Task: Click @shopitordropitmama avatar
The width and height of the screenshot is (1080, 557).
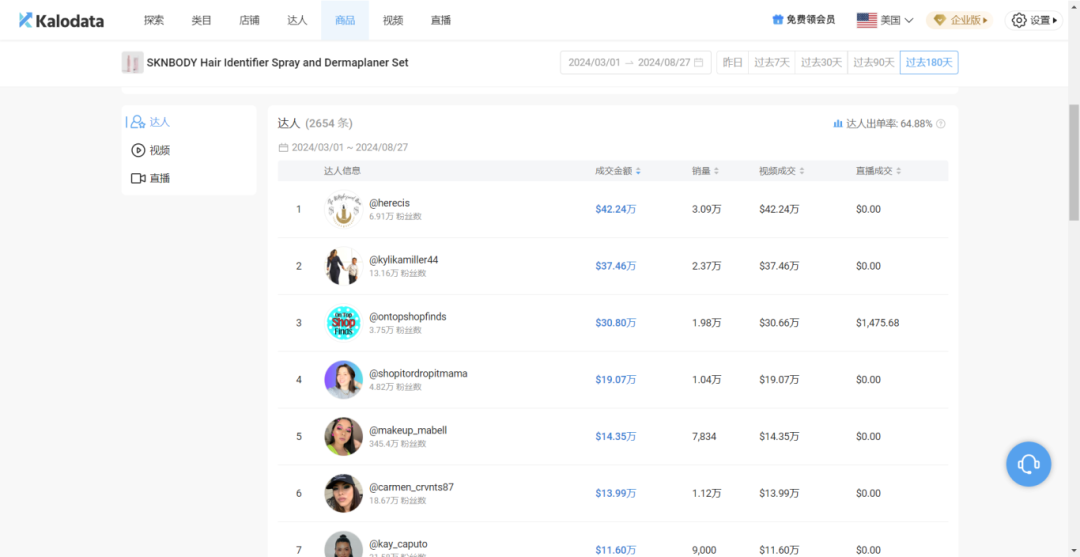Action: tap(343, 379)
